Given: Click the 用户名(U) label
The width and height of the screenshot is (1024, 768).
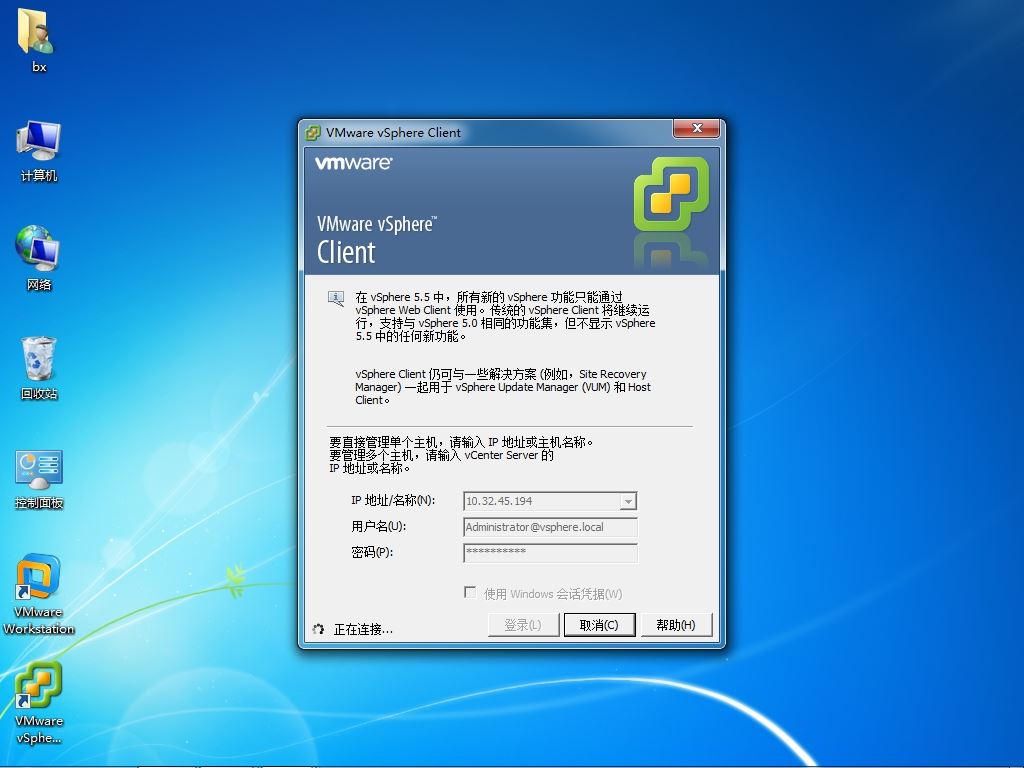Looking at the screenshot, I should pyautogui.click(x=379, y=526).
